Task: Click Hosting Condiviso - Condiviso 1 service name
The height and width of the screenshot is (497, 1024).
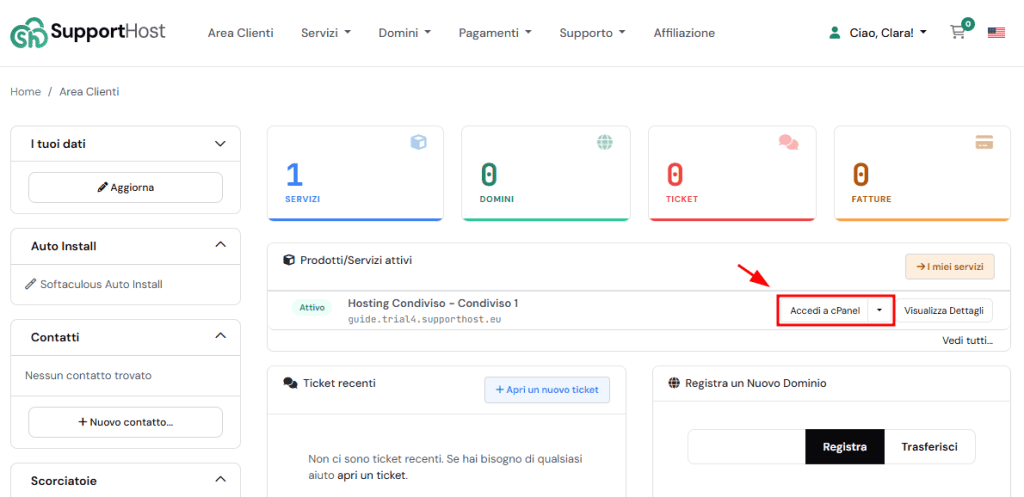Action: (x=433, y=303)
